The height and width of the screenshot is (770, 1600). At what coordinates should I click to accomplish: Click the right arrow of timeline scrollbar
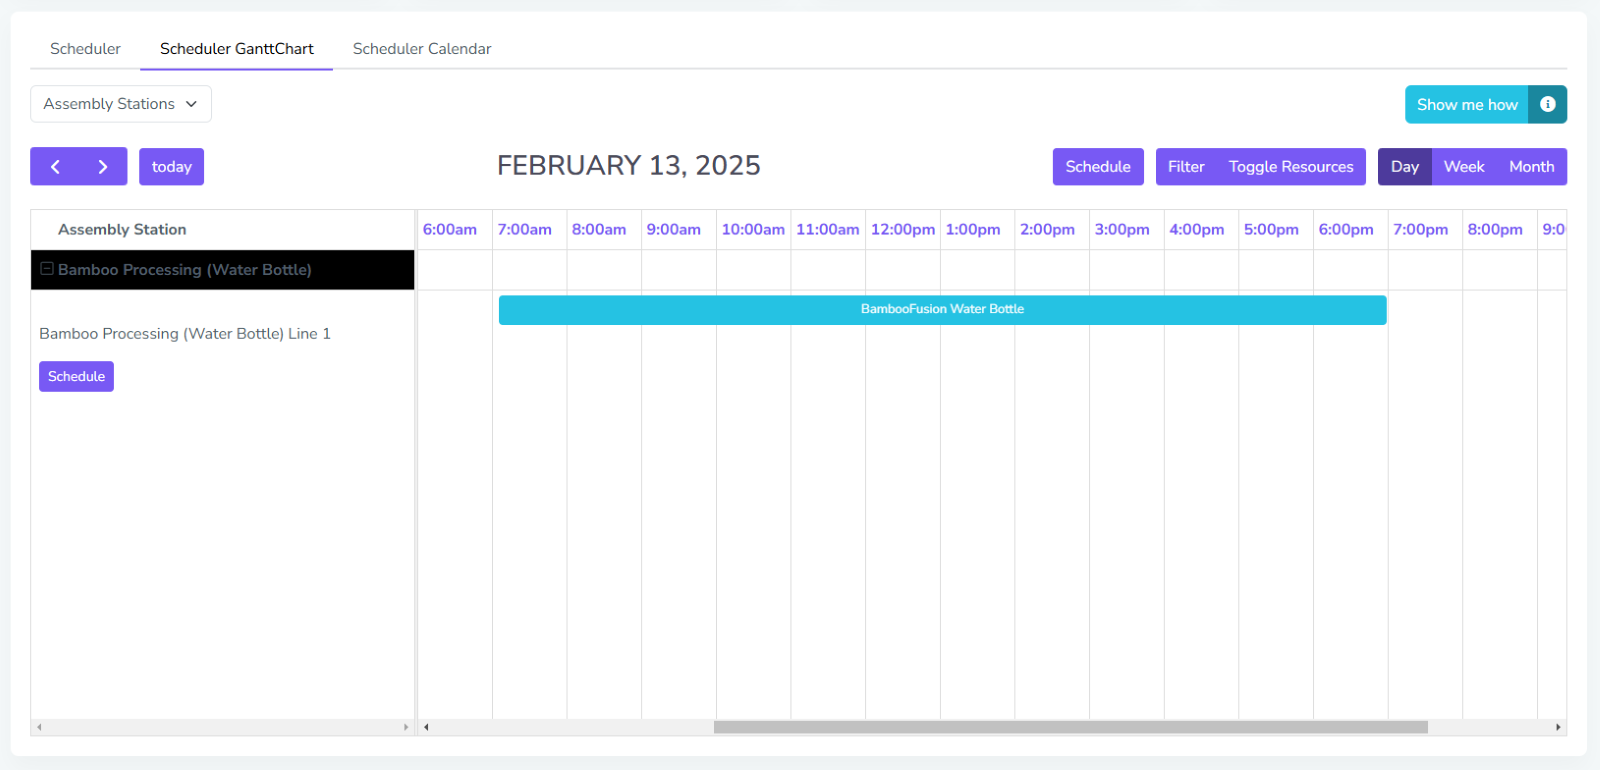(x=1558, y=727)
